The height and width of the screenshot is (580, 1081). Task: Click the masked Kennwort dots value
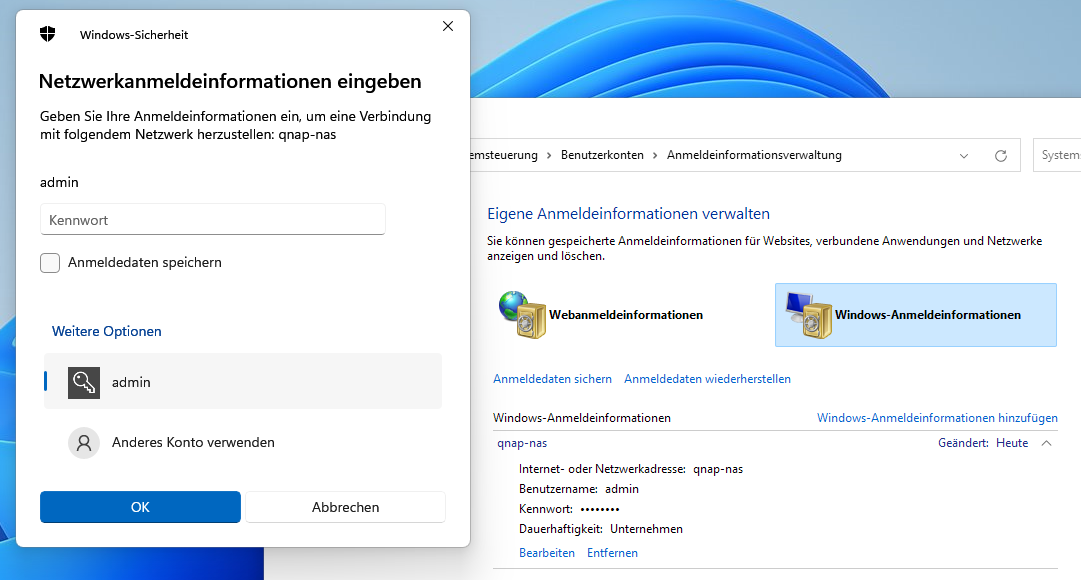click(600, 509)
